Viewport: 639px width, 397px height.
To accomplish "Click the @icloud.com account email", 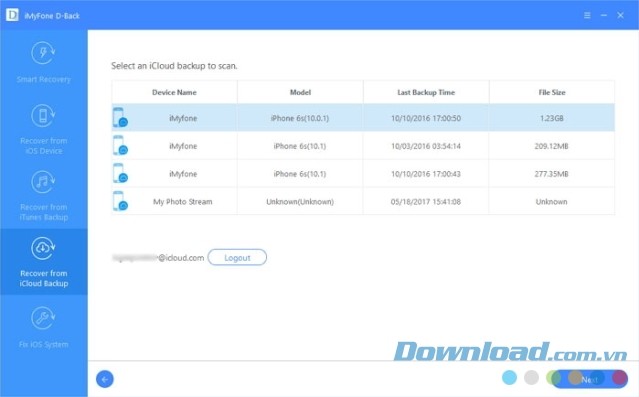I will (x=158, y=258).
